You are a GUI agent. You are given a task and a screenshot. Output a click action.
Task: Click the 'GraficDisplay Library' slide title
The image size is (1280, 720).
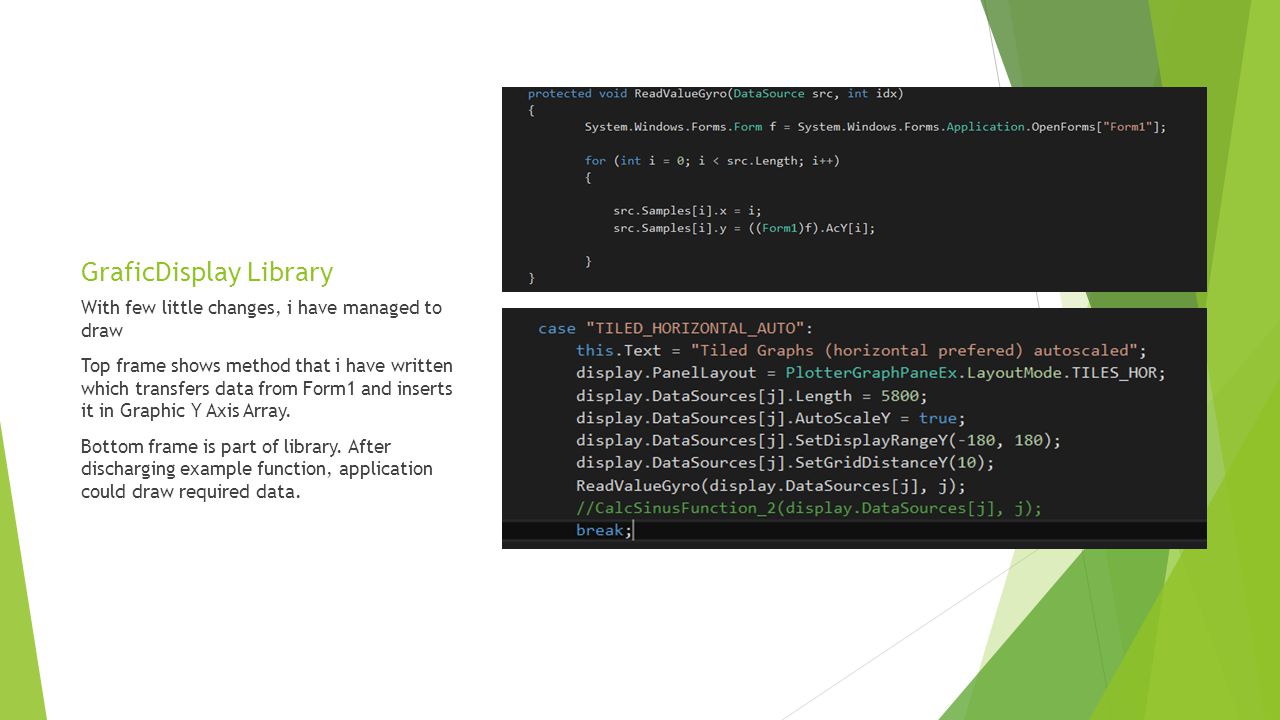coord(207,272)
